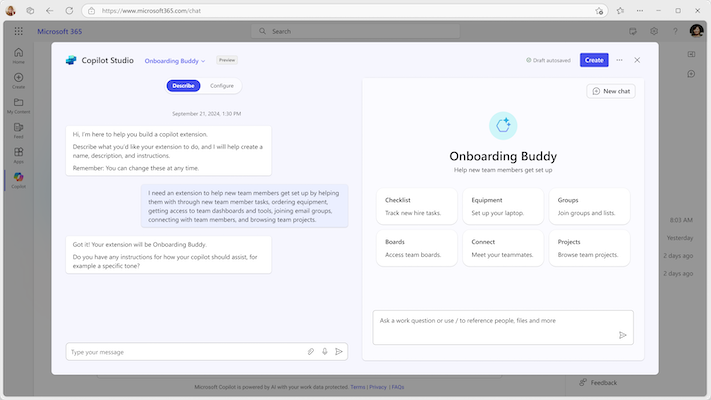
Task: Open Microsoft 365 settings gear
Action: coord(654,31)
